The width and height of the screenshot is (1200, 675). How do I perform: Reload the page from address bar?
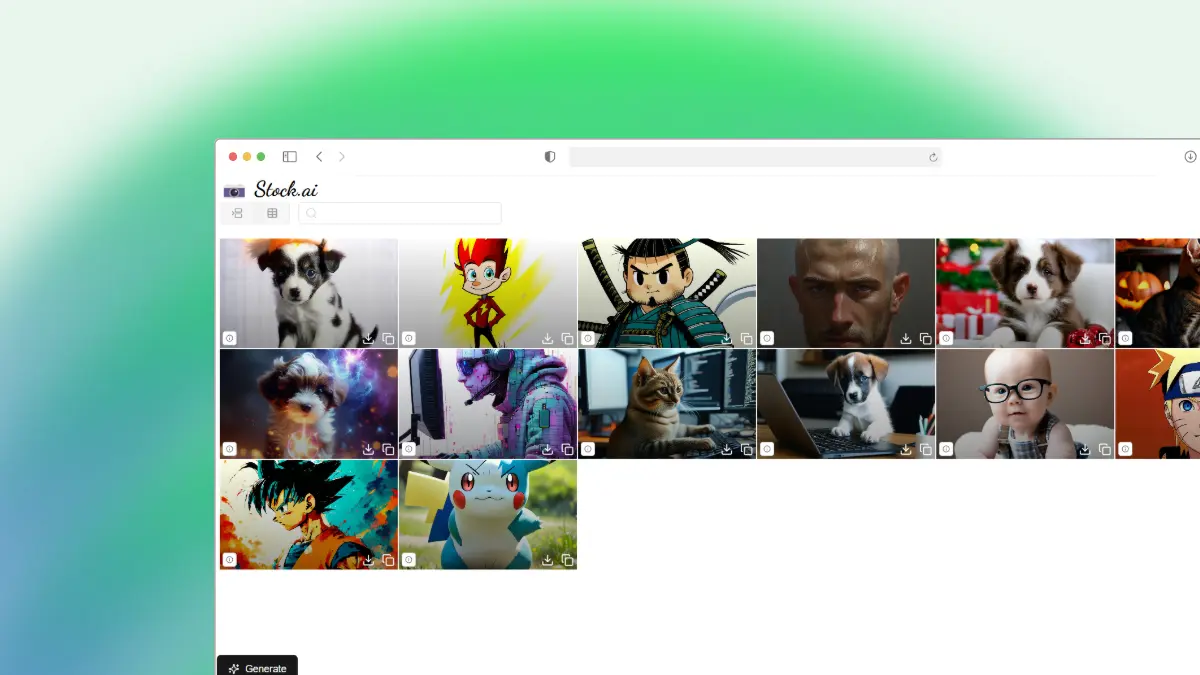click(933, 157)
